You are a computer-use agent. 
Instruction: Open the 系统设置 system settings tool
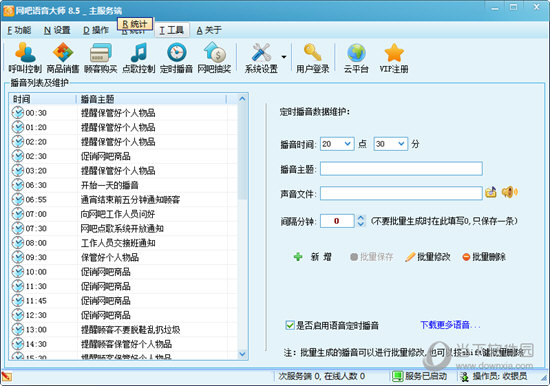pos(261,58)
